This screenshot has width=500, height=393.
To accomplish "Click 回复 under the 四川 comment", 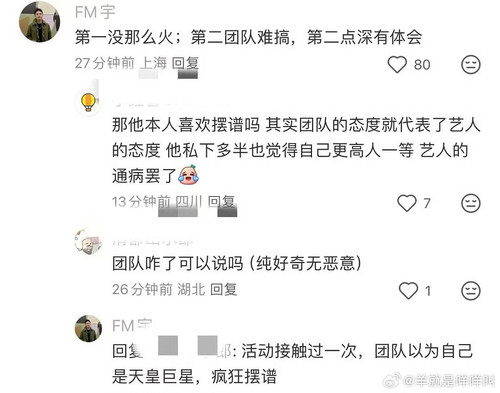I will click(x=222, y=202).
